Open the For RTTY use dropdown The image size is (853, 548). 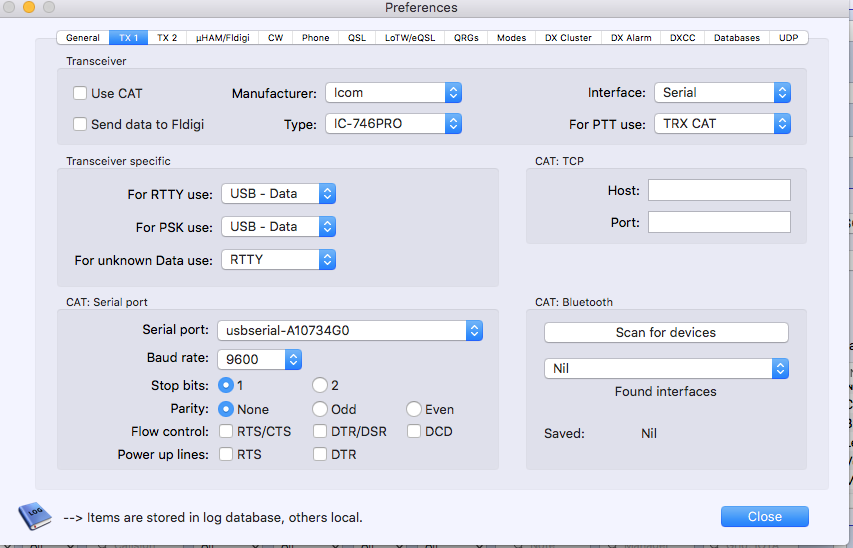coord(279,194)
